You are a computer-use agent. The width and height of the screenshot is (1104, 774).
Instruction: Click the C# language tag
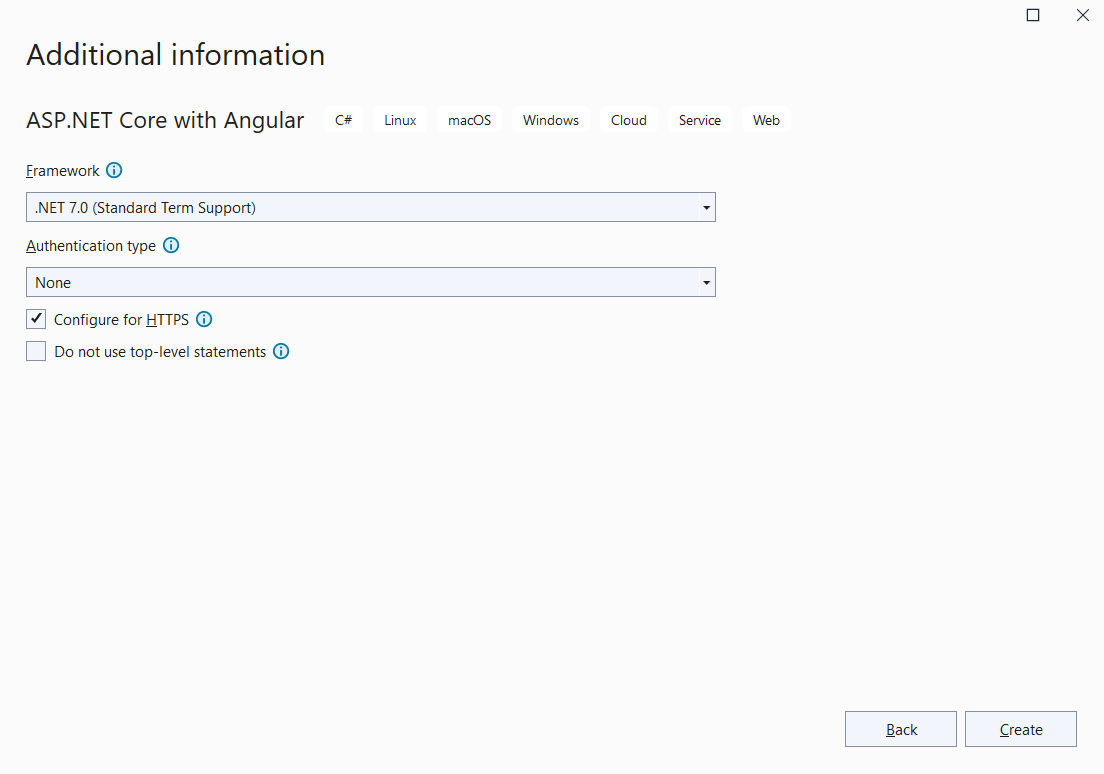pos(343,120)
